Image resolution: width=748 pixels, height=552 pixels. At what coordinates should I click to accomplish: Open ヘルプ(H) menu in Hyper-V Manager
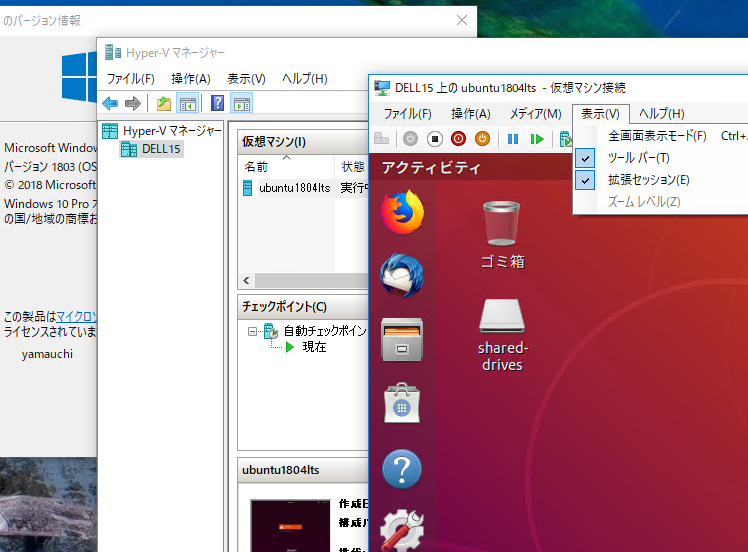point(305,79)
